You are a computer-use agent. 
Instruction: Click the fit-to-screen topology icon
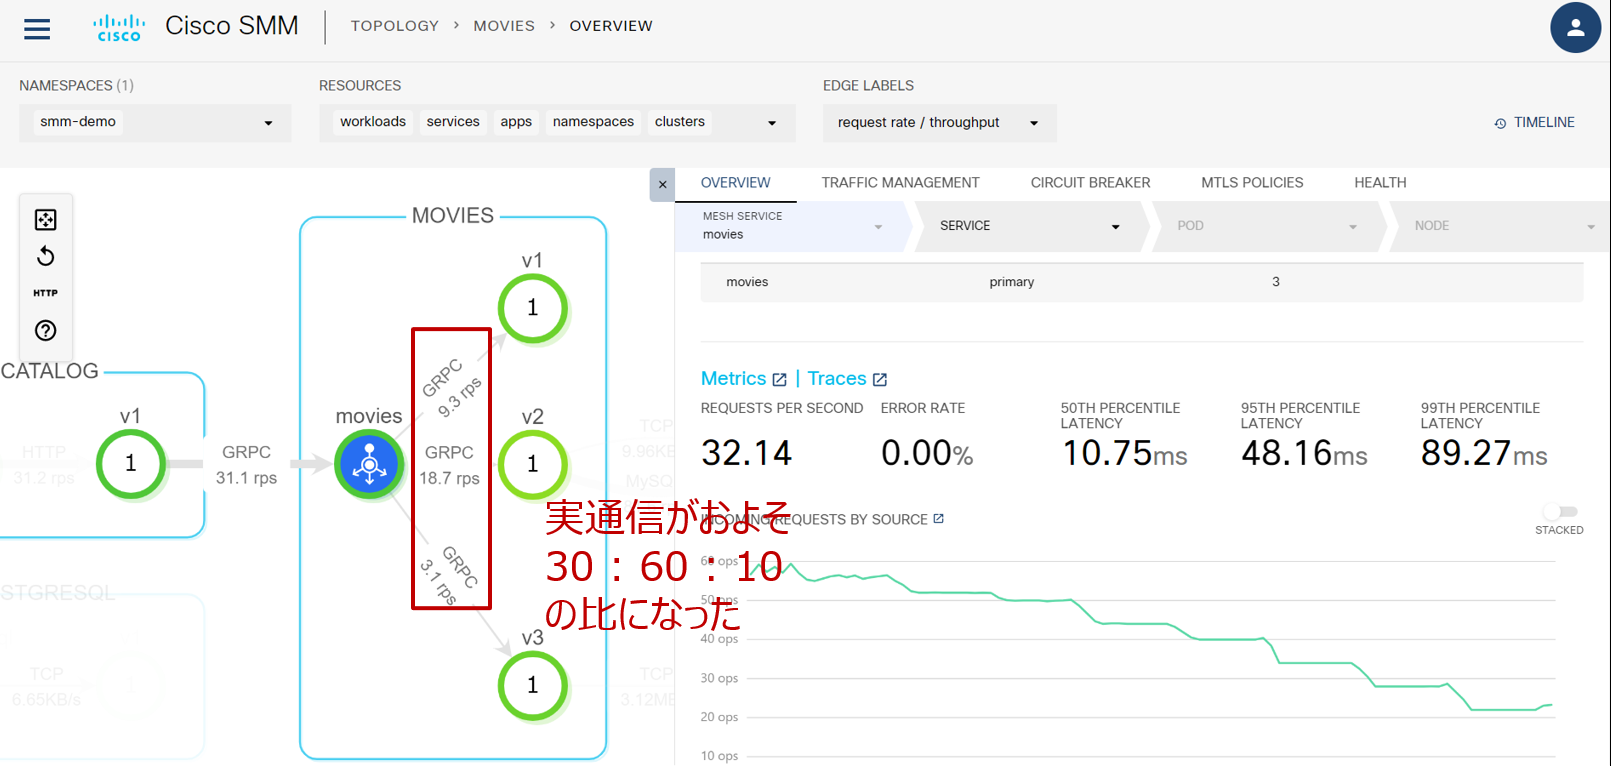(46, 219)
